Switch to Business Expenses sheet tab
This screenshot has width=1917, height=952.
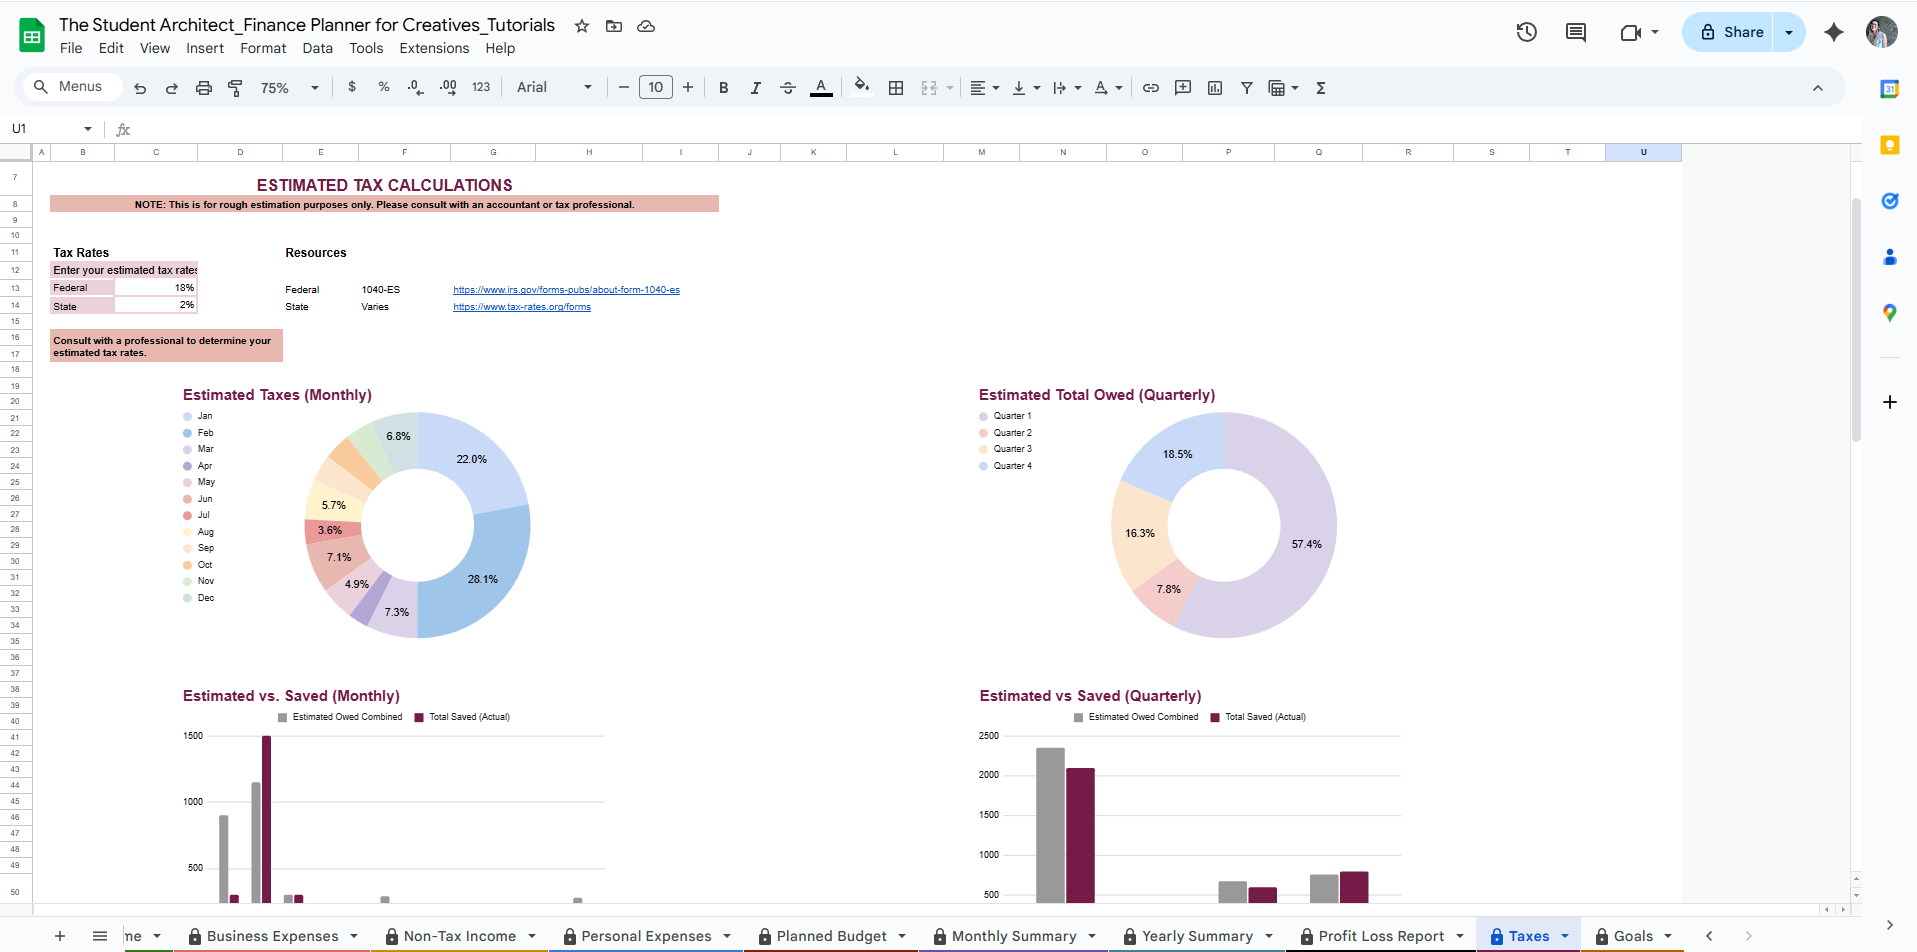[272, 936]
